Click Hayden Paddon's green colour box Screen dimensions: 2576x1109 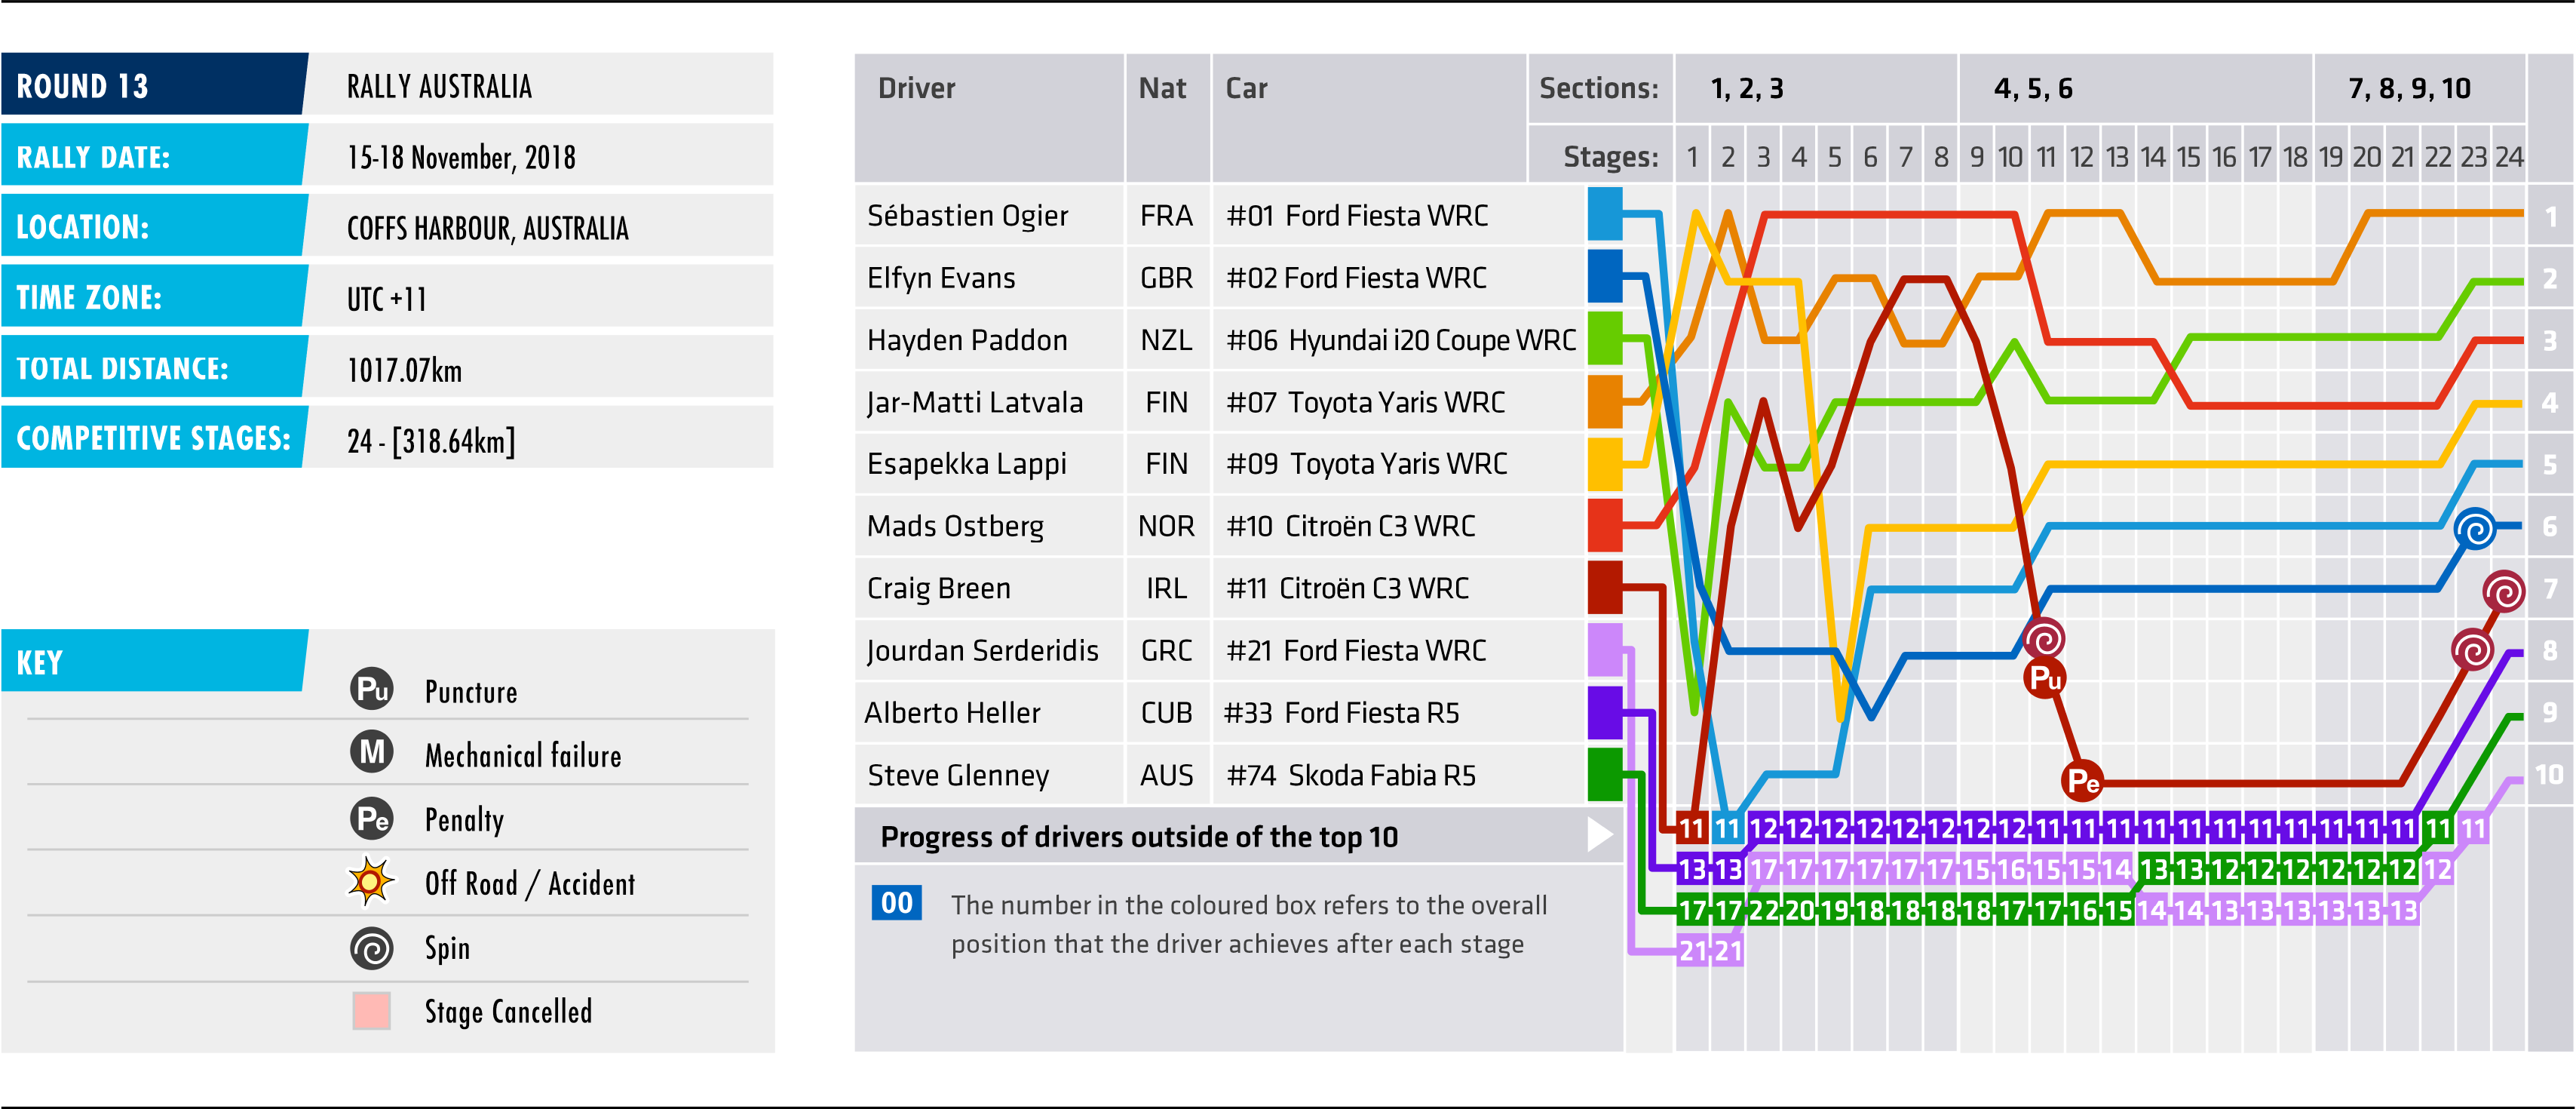(1605, 338)
